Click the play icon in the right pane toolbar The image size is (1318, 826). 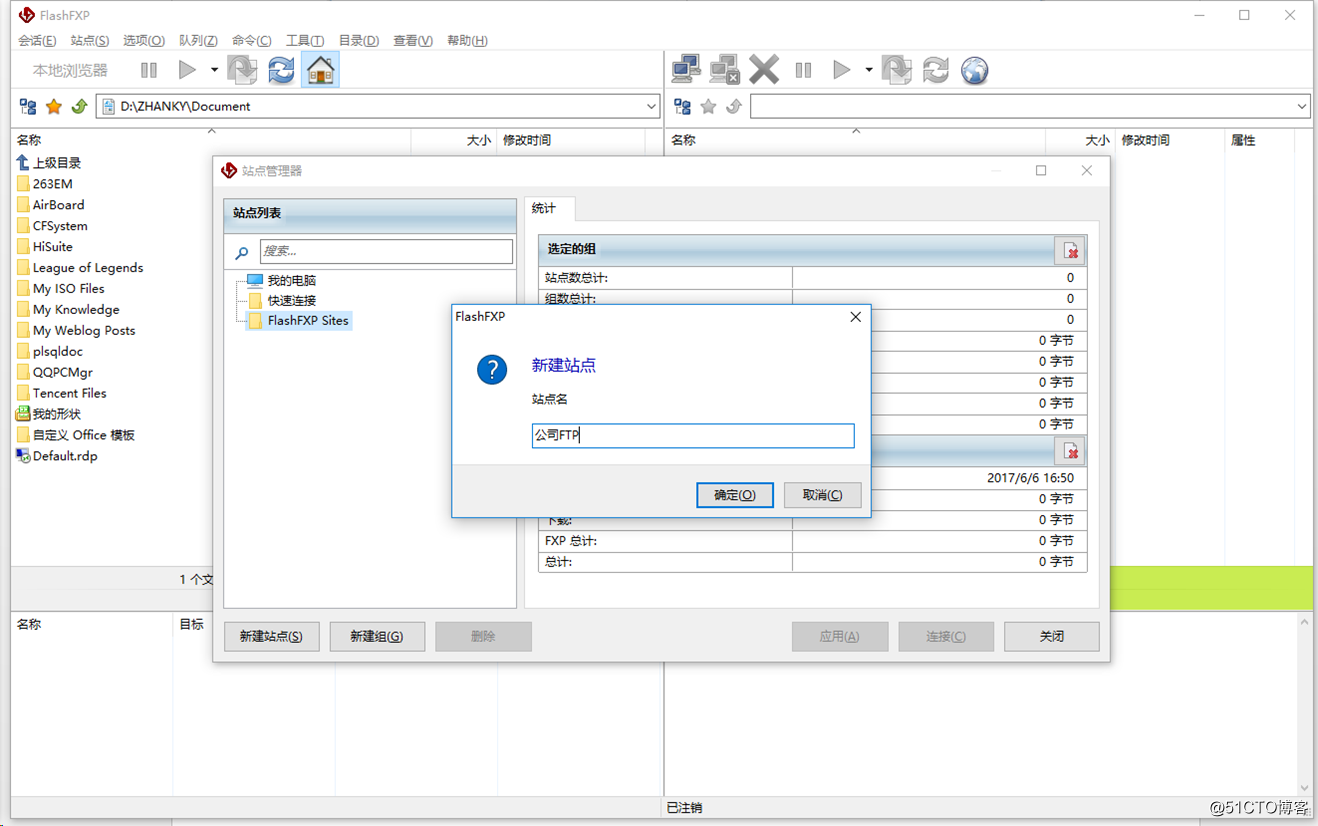842,70
